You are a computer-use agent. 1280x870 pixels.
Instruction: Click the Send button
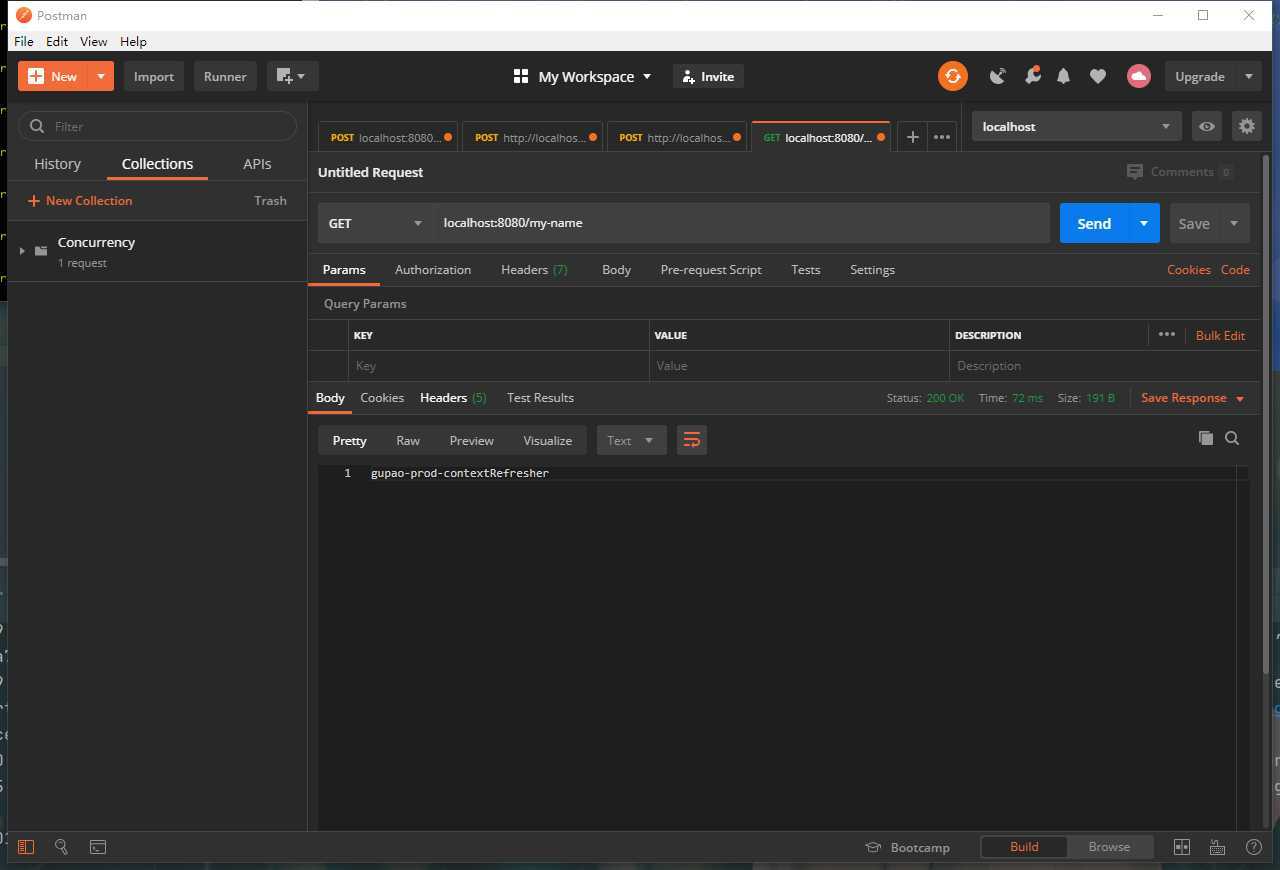pos(1094,223)
